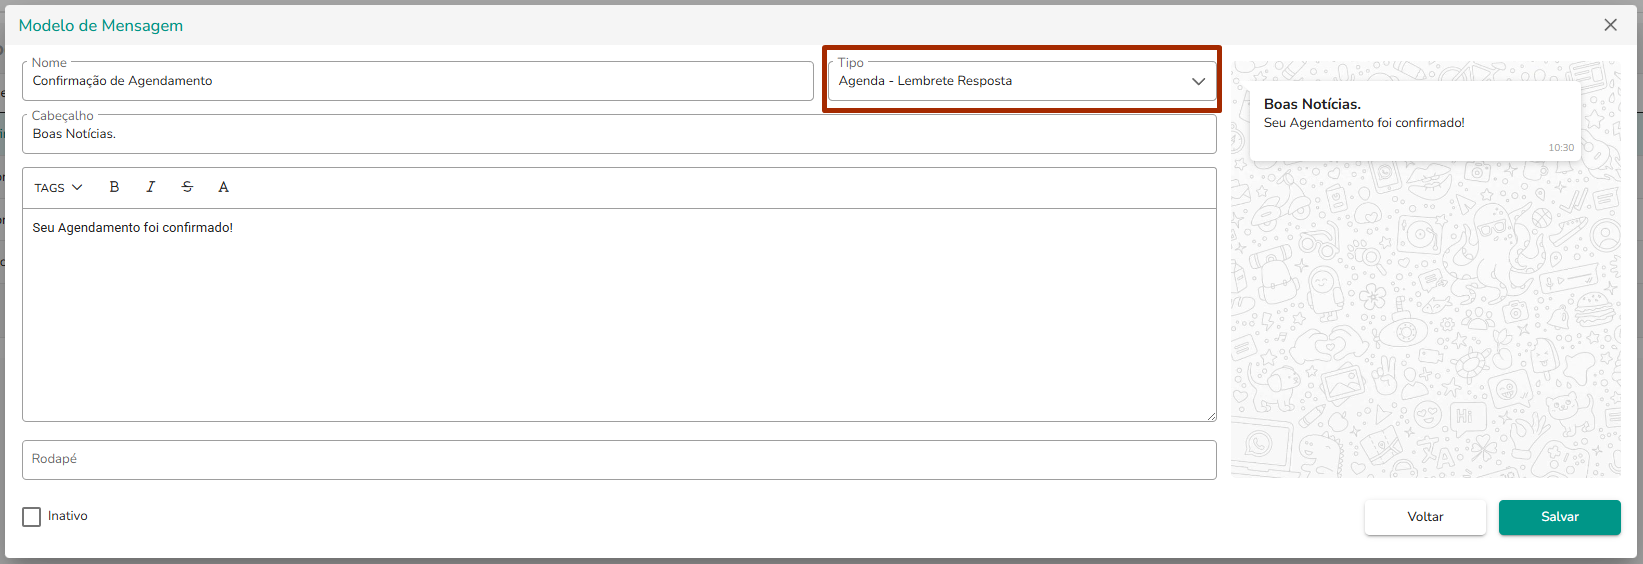Close the Modelo de Mensagem dialog
The width and height of the screenshot is (1643, 564).
pyautogui.click(x=1610, y=25)
